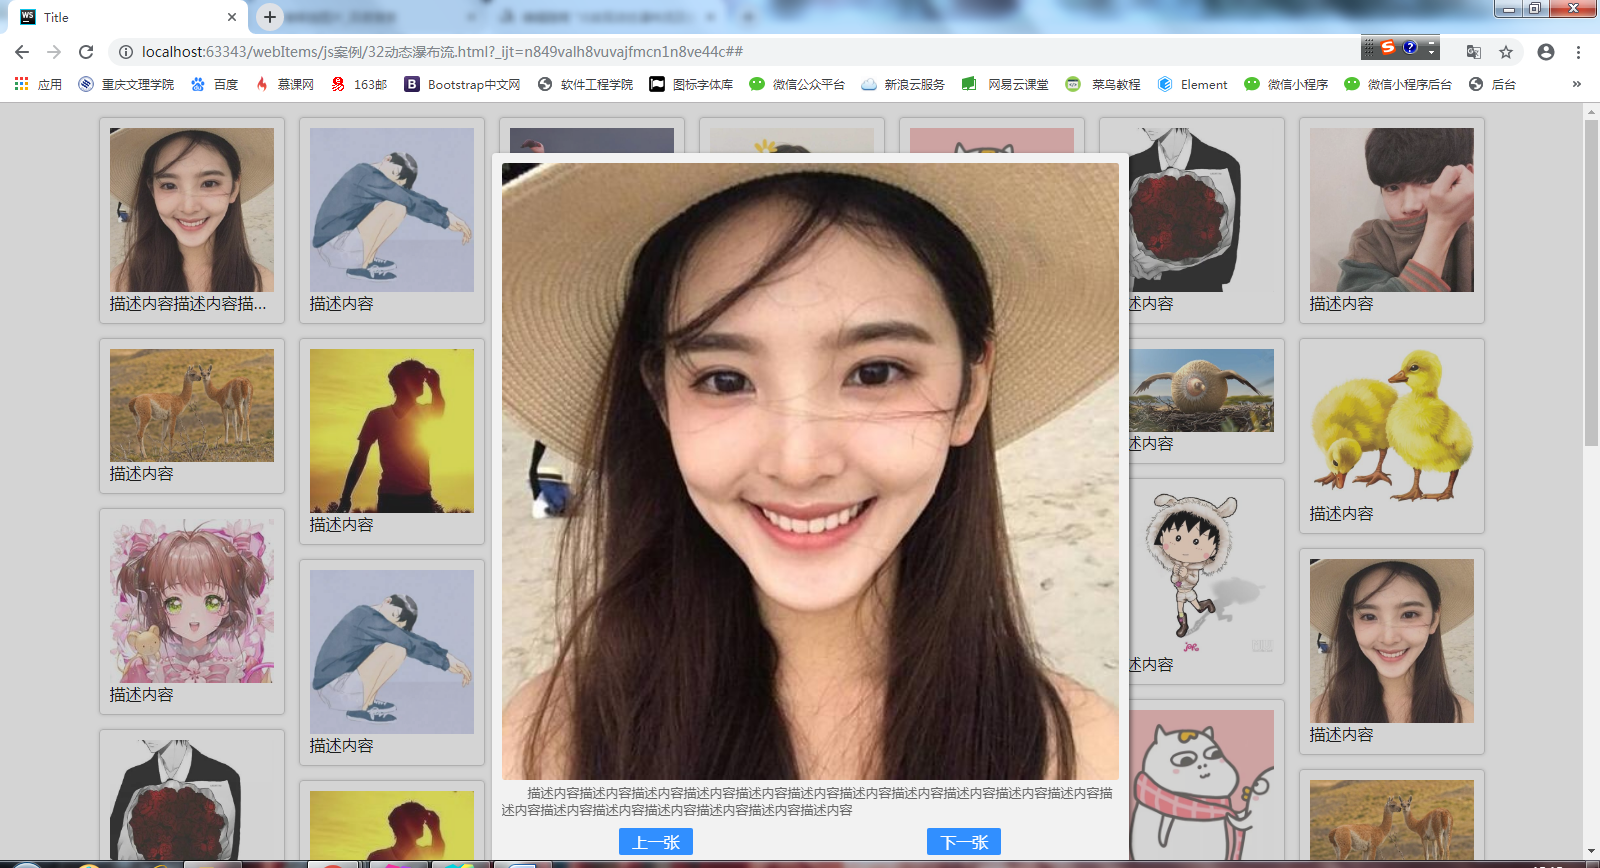Open the 163邮 bookmark
Image resolution: width=1600 pixels, height=868 pixels.
coord(359,85)
